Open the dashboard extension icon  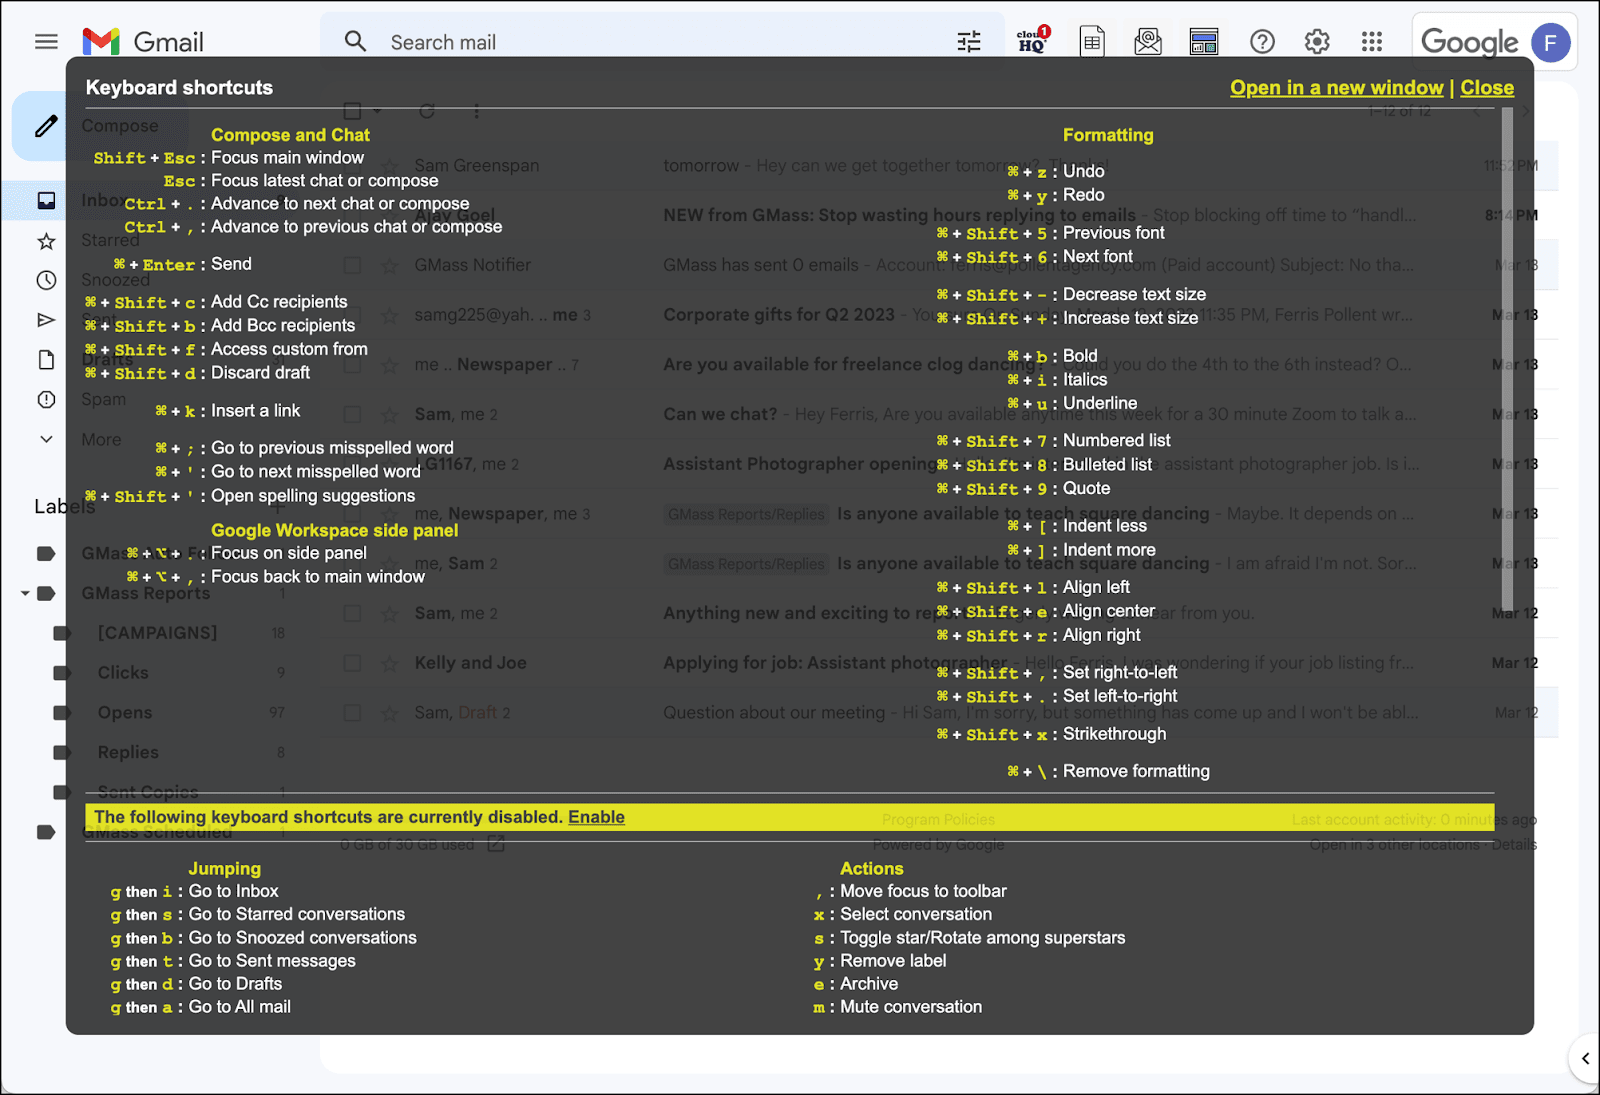(x=1204, y=42)
